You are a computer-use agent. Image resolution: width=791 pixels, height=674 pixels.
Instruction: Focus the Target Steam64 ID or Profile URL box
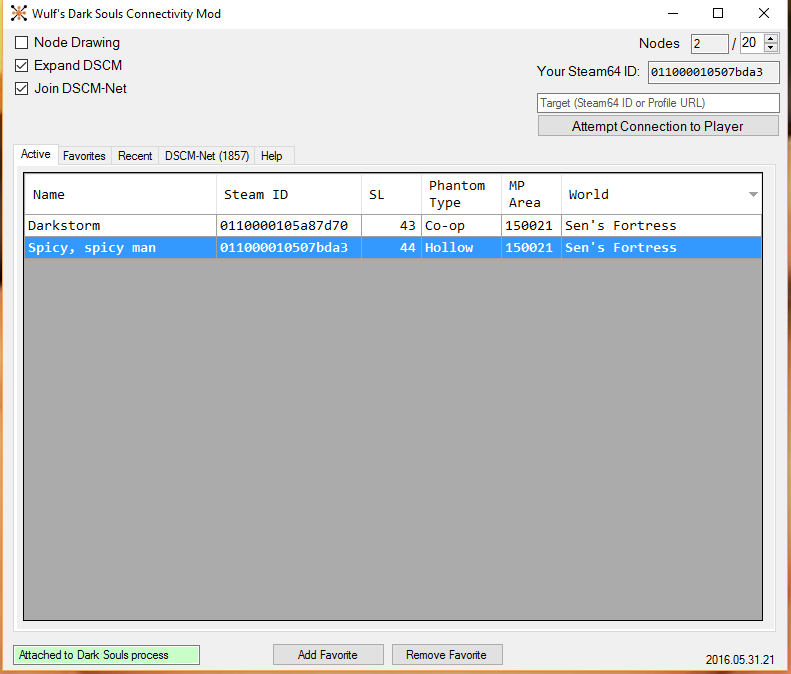point(658,103)
